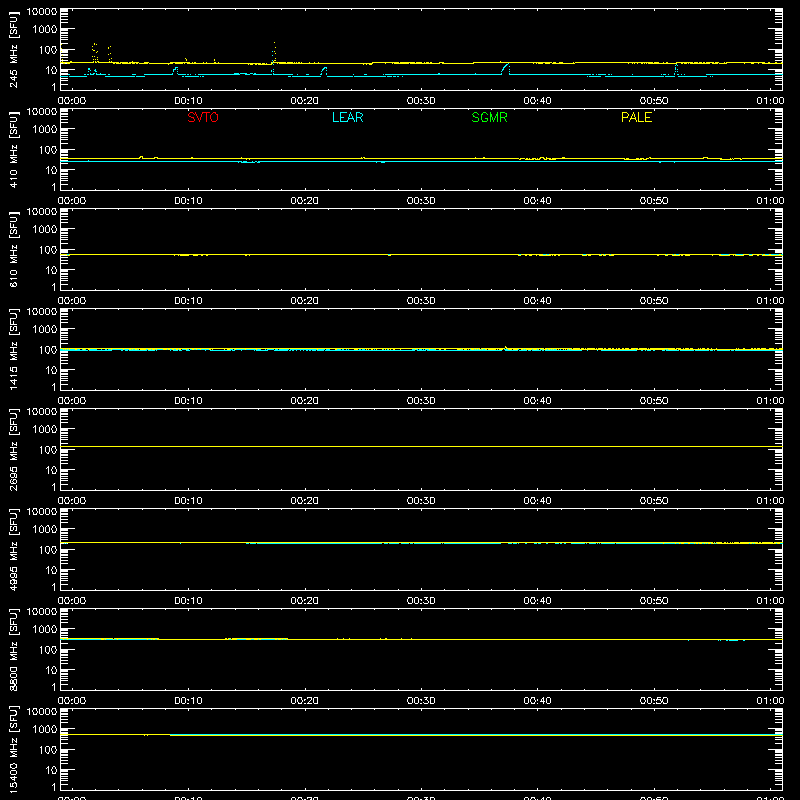Viewport: 800px width, 800px height.
Task: Click 00:10 time label under 245 MHz plot
Action: pyautogui.click(x=188, y=101)
